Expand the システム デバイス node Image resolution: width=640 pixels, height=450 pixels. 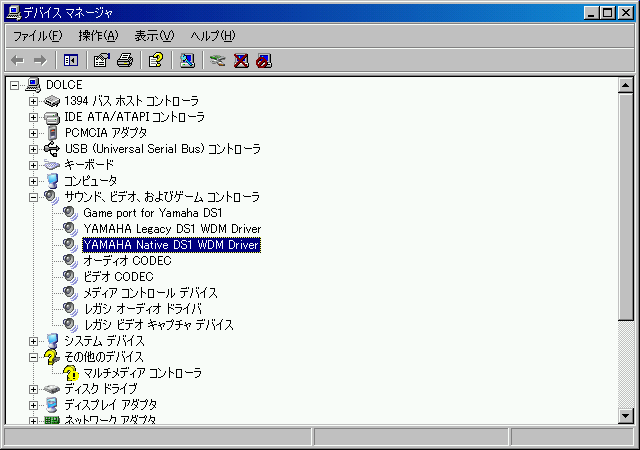pos(33,341)
